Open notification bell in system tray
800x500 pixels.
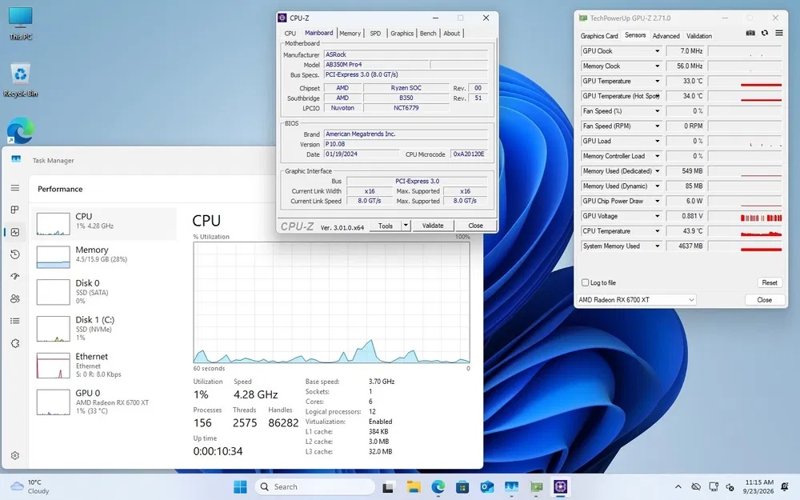[785, 487]
